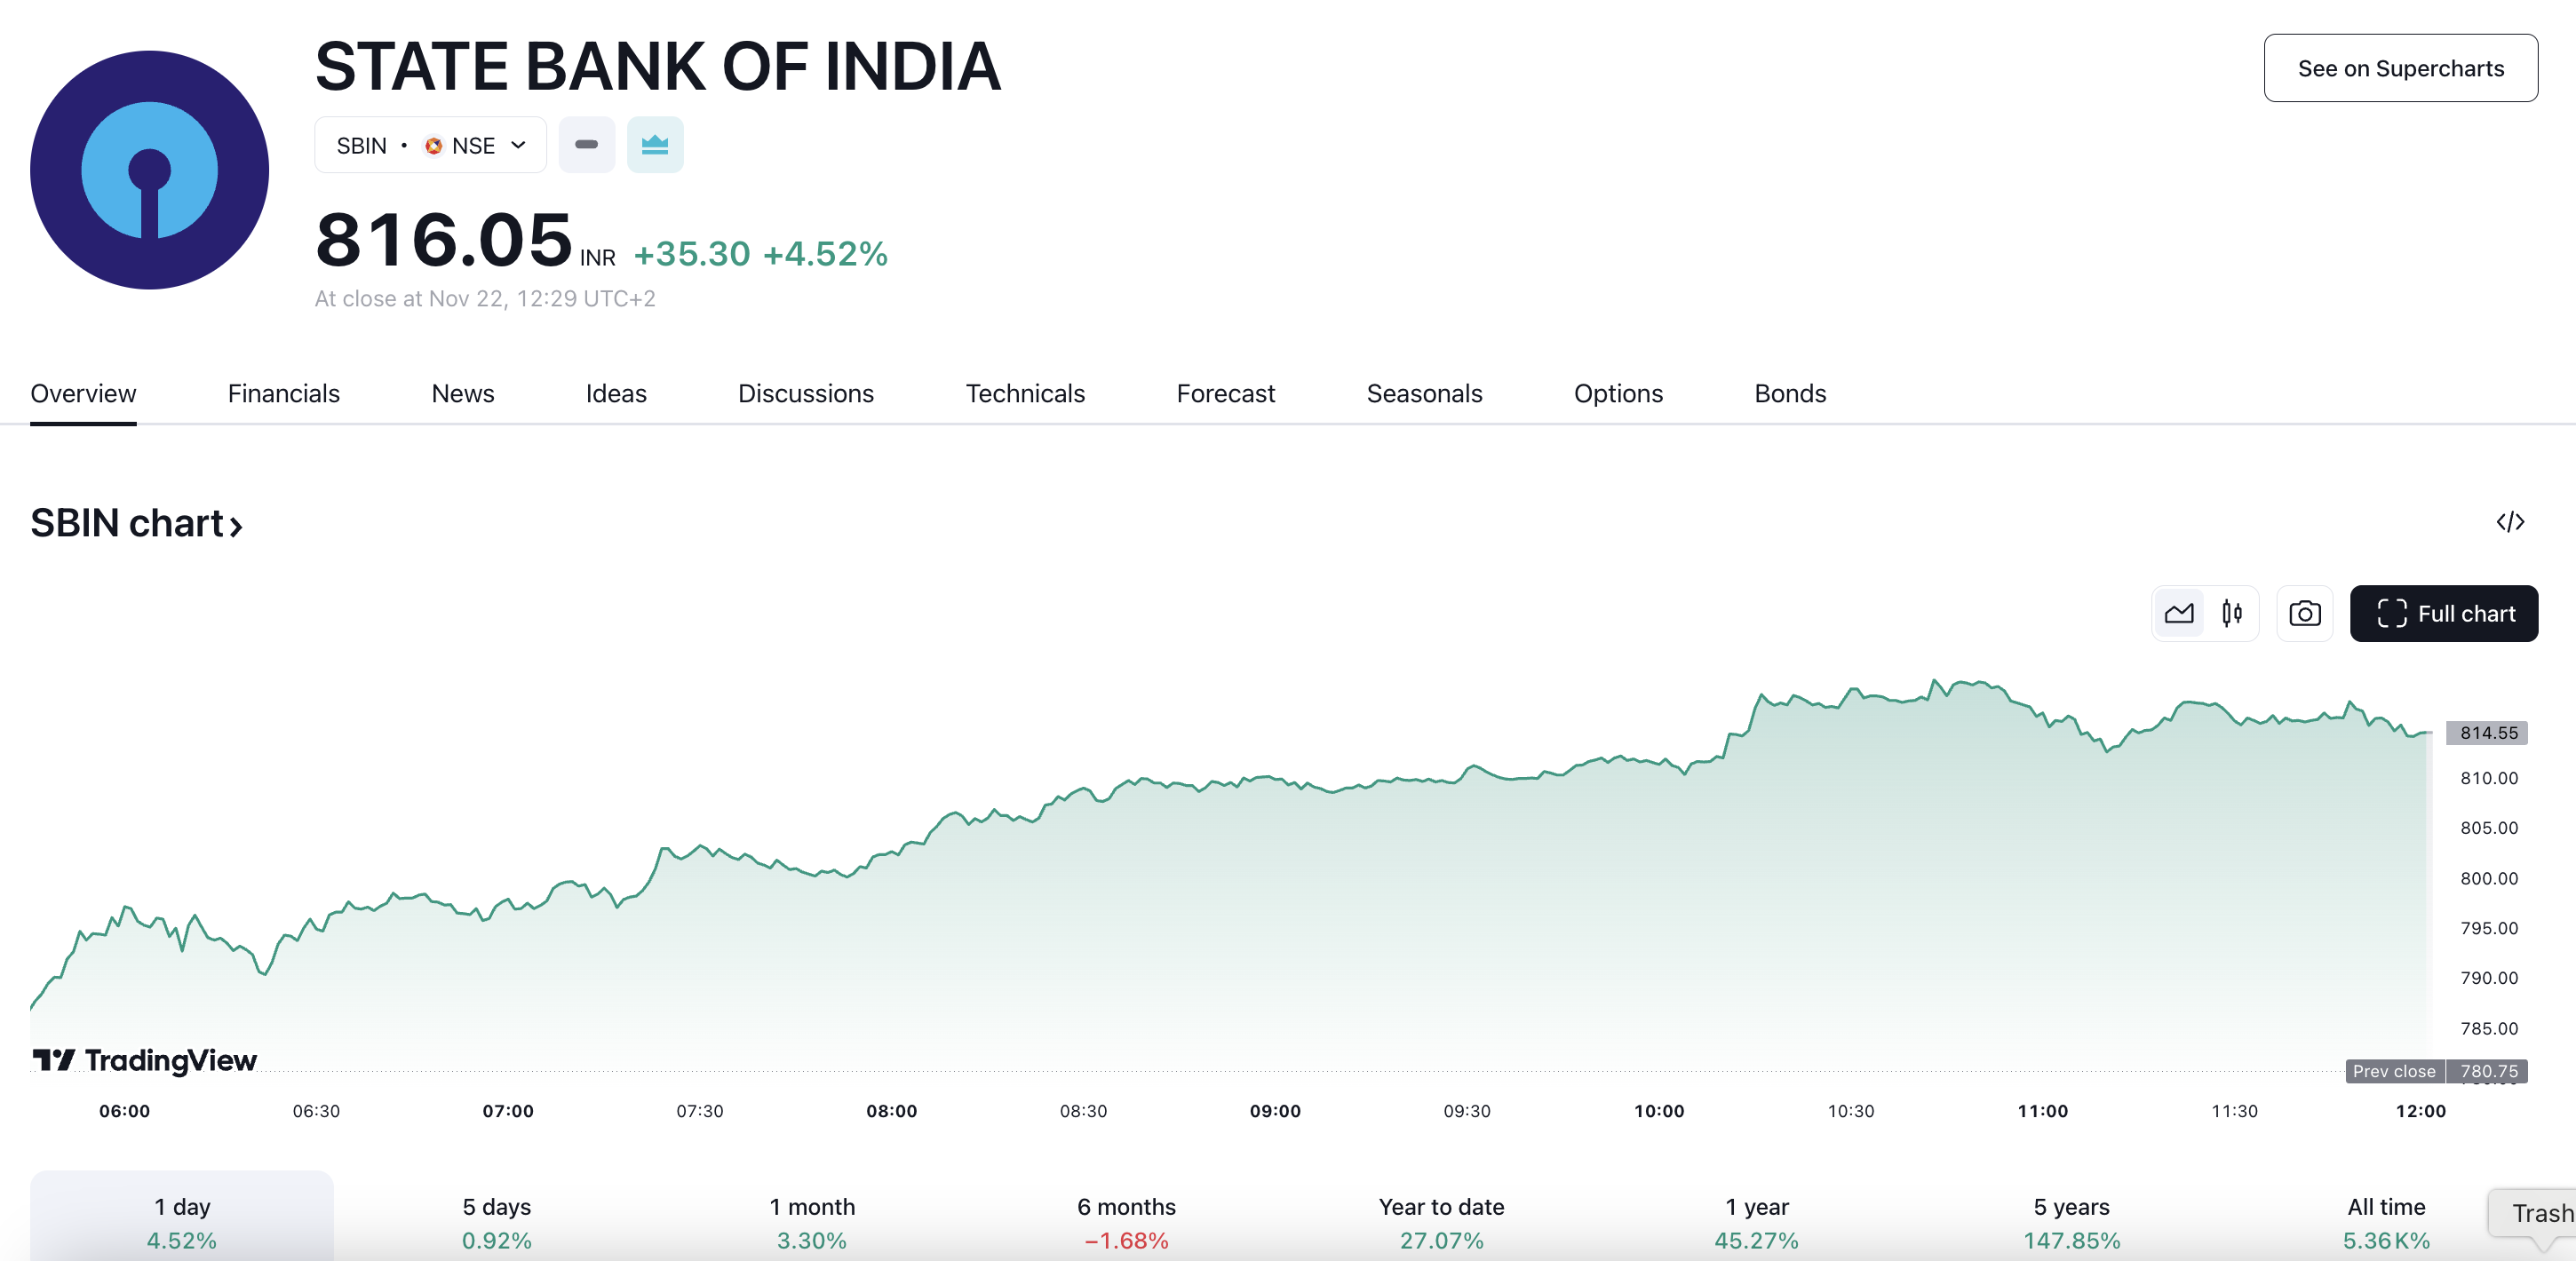Click the State Bank of India logo
Viewport: 2576px width, 1261px height.
pos(149,170)
